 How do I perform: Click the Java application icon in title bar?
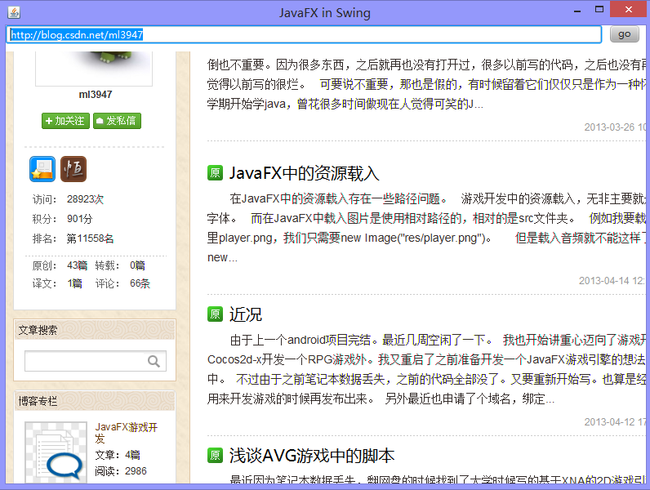(14, 12)
